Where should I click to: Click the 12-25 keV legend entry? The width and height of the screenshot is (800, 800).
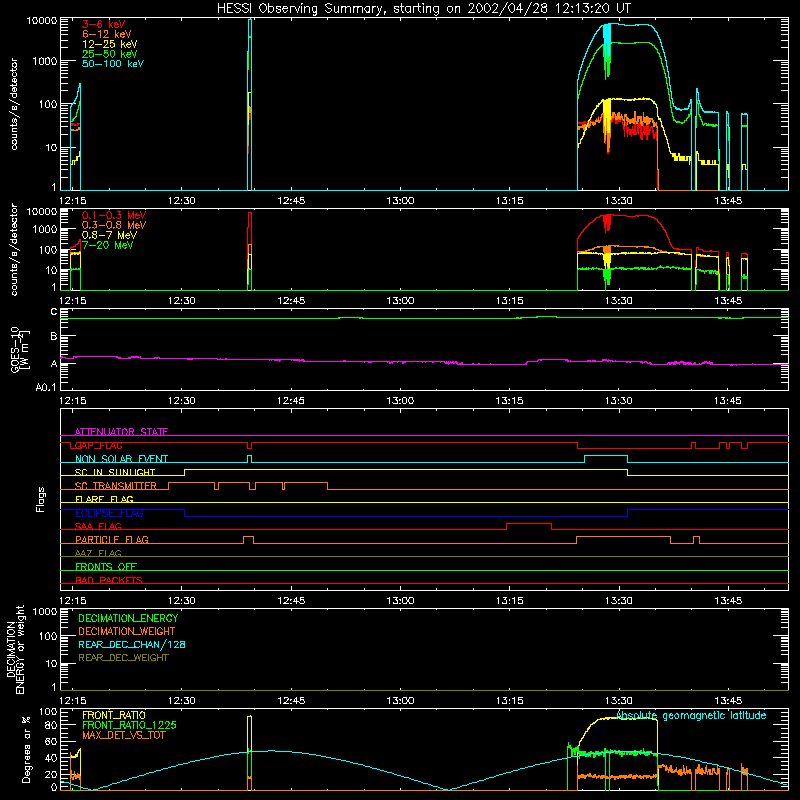pos(109,44)
